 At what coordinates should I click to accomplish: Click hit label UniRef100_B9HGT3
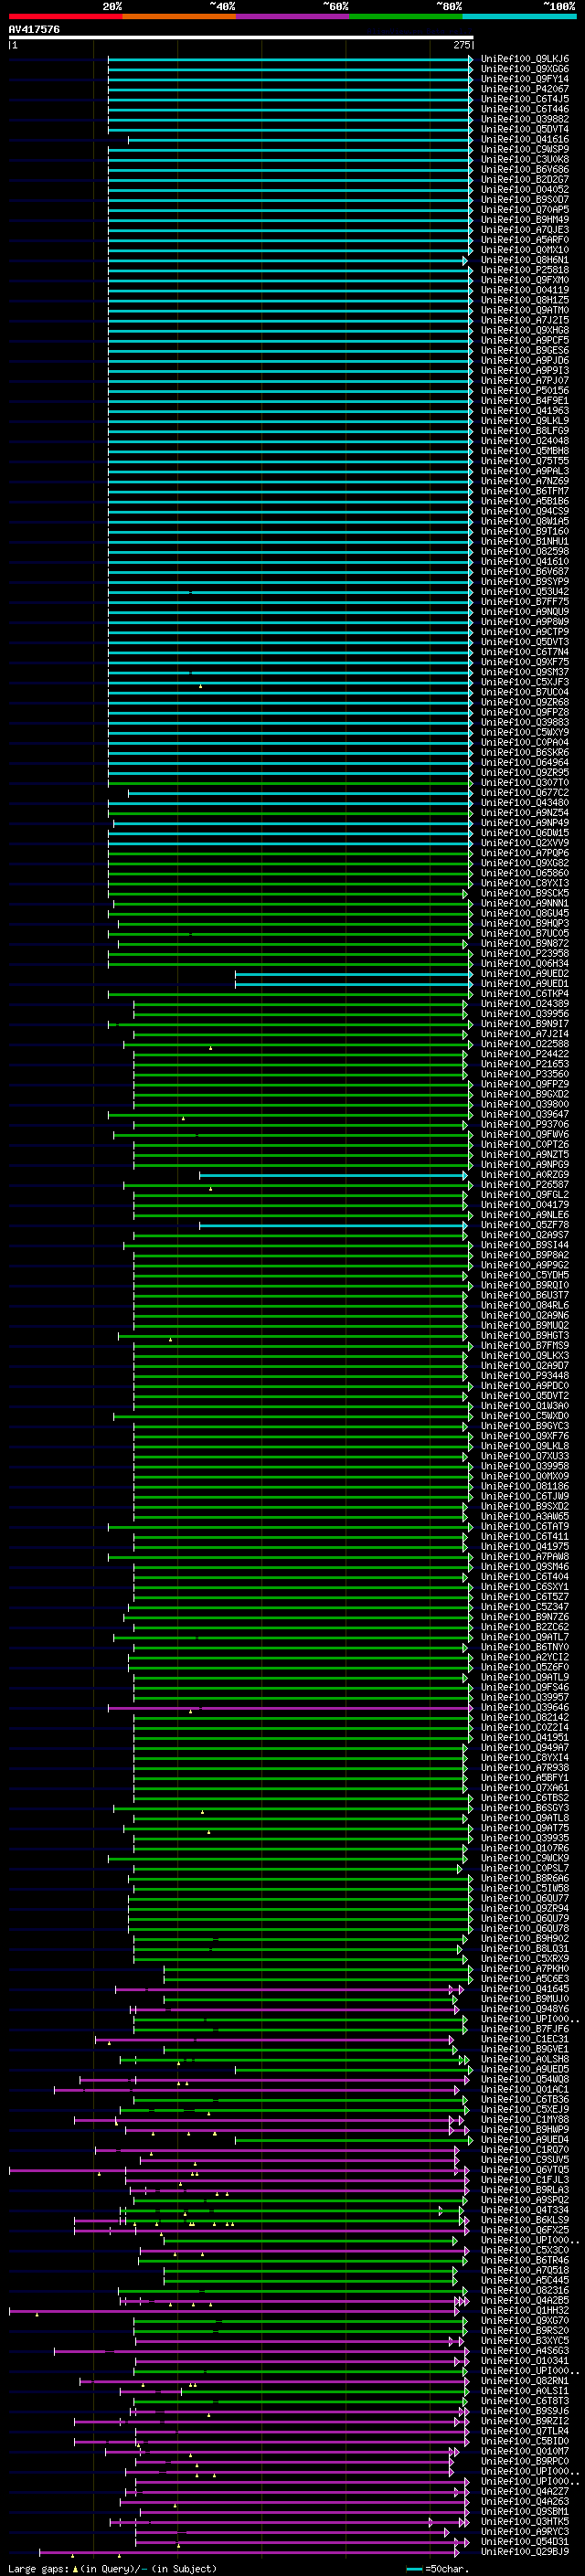(x=525, y=1335)
